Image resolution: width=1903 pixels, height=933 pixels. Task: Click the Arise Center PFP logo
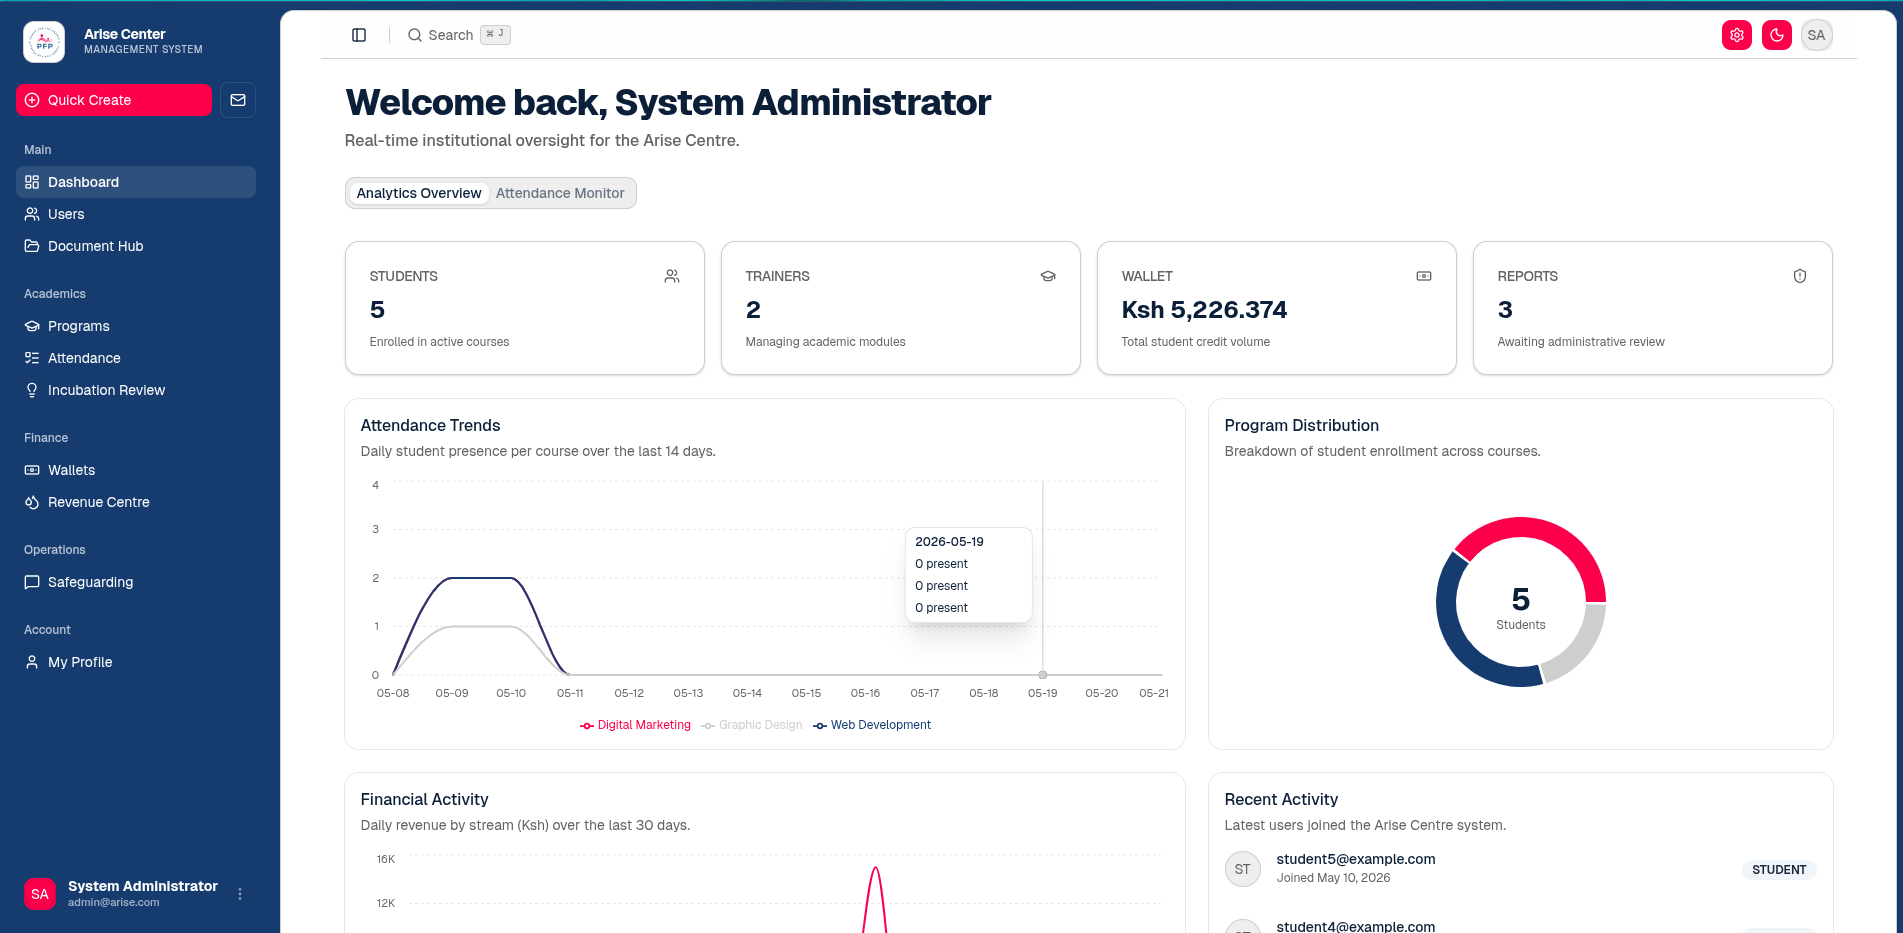(x=44, y=42)
